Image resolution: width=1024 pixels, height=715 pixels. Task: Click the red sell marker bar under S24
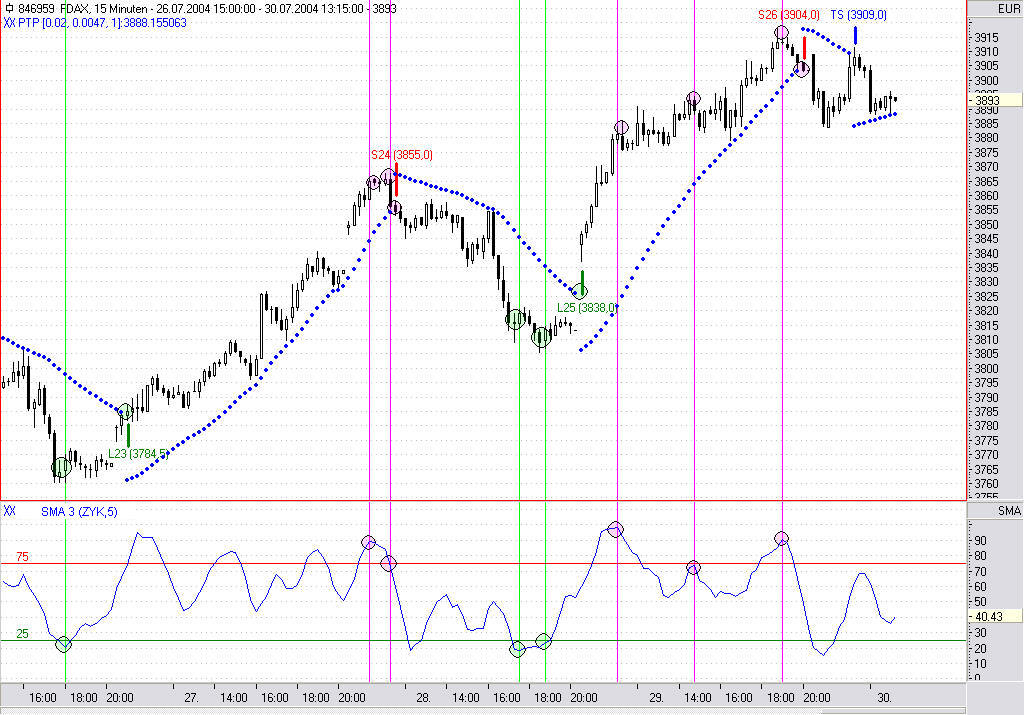(396, 179)
